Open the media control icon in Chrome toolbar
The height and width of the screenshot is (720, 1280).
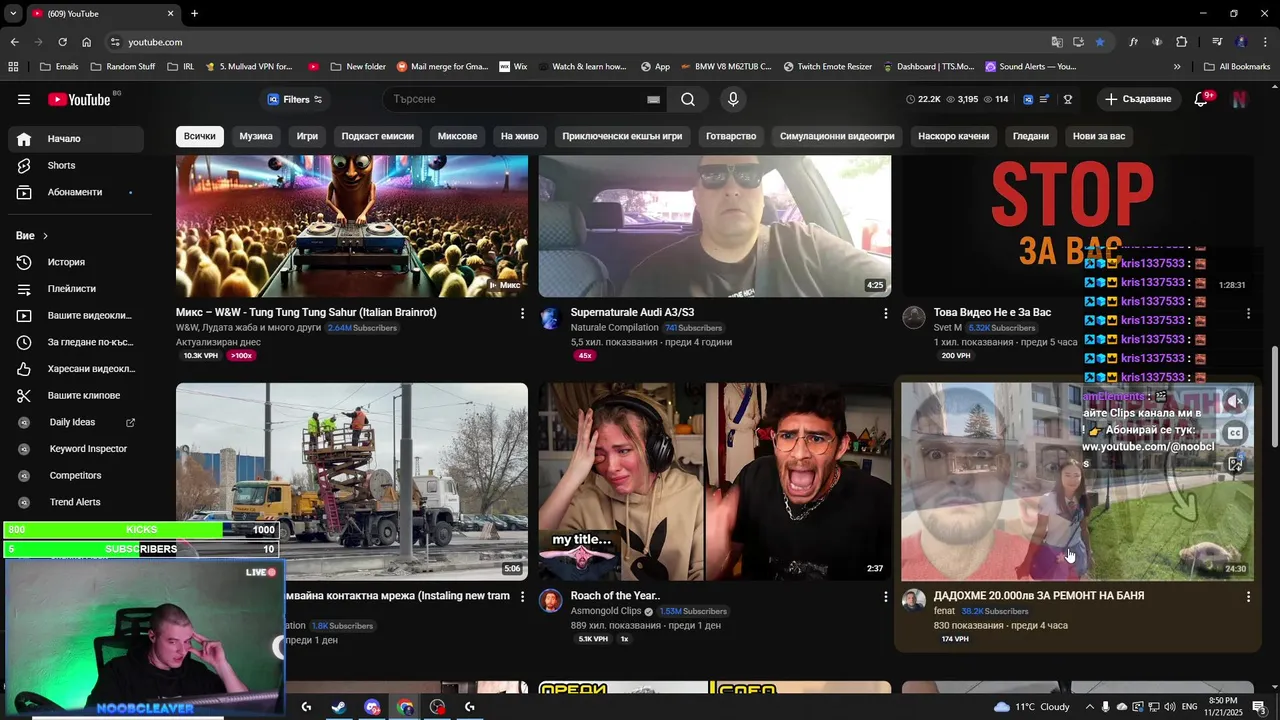1217,42
